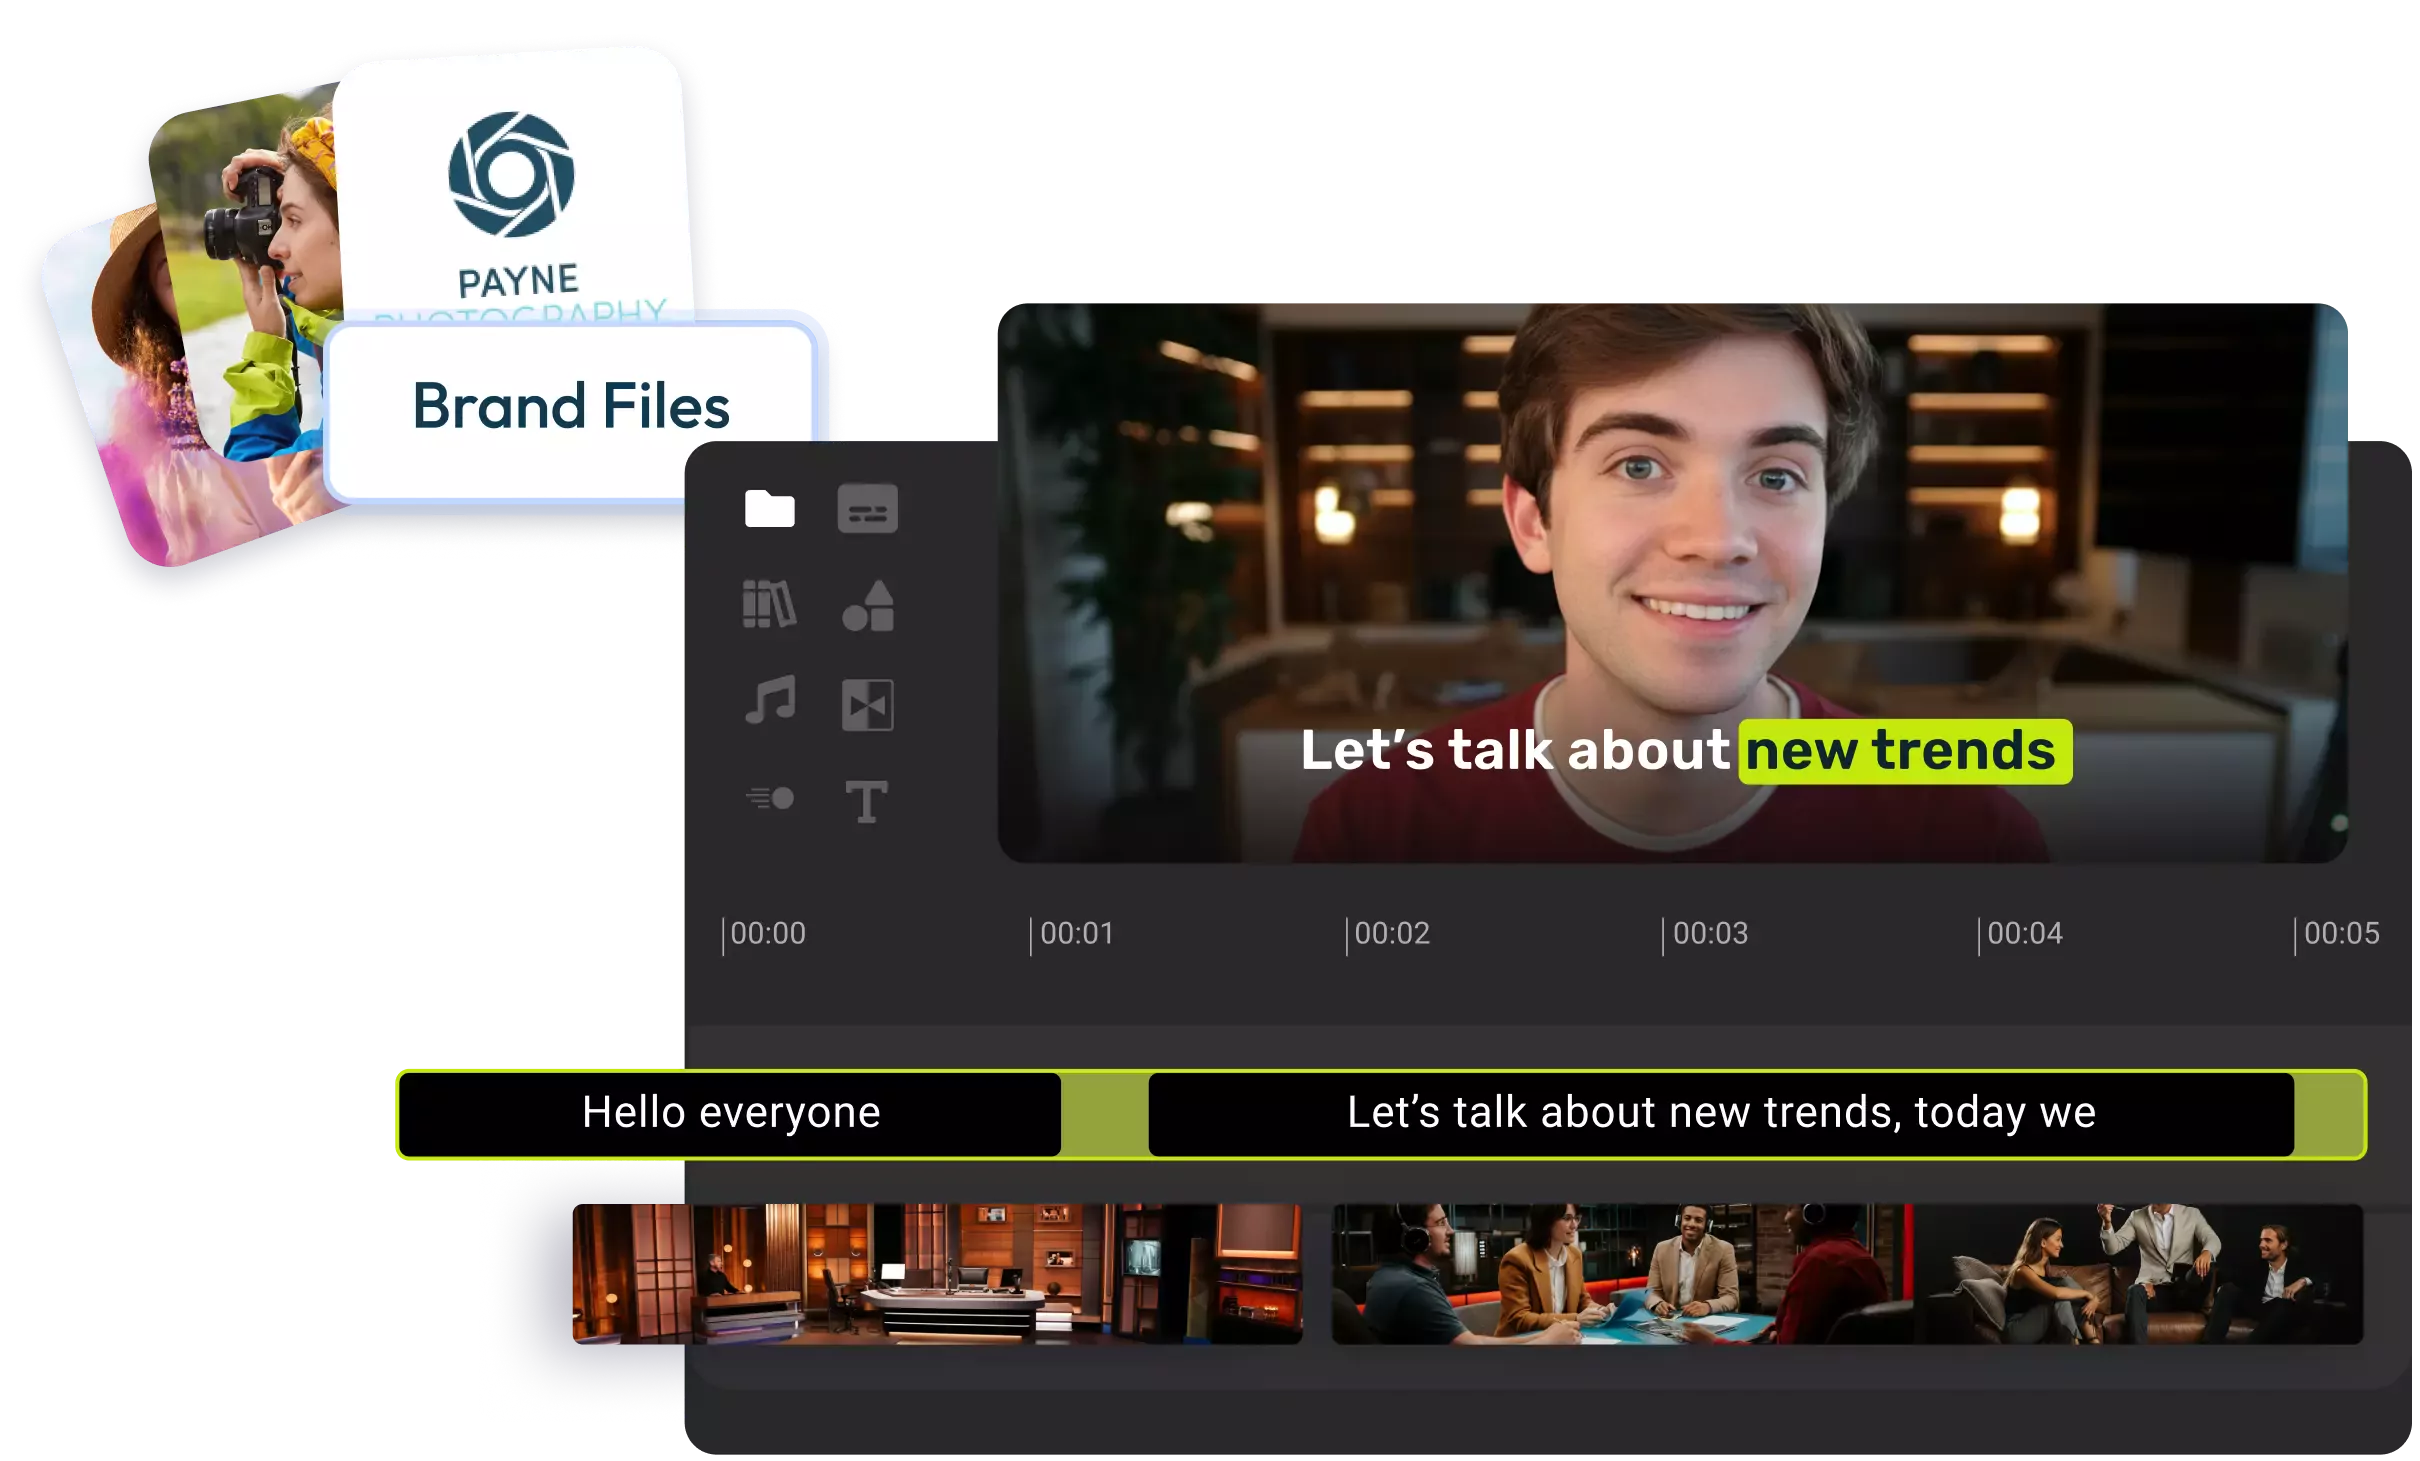Click the Brand Files label card
Screen dimensions: 2420x1461
coord(571,407)
